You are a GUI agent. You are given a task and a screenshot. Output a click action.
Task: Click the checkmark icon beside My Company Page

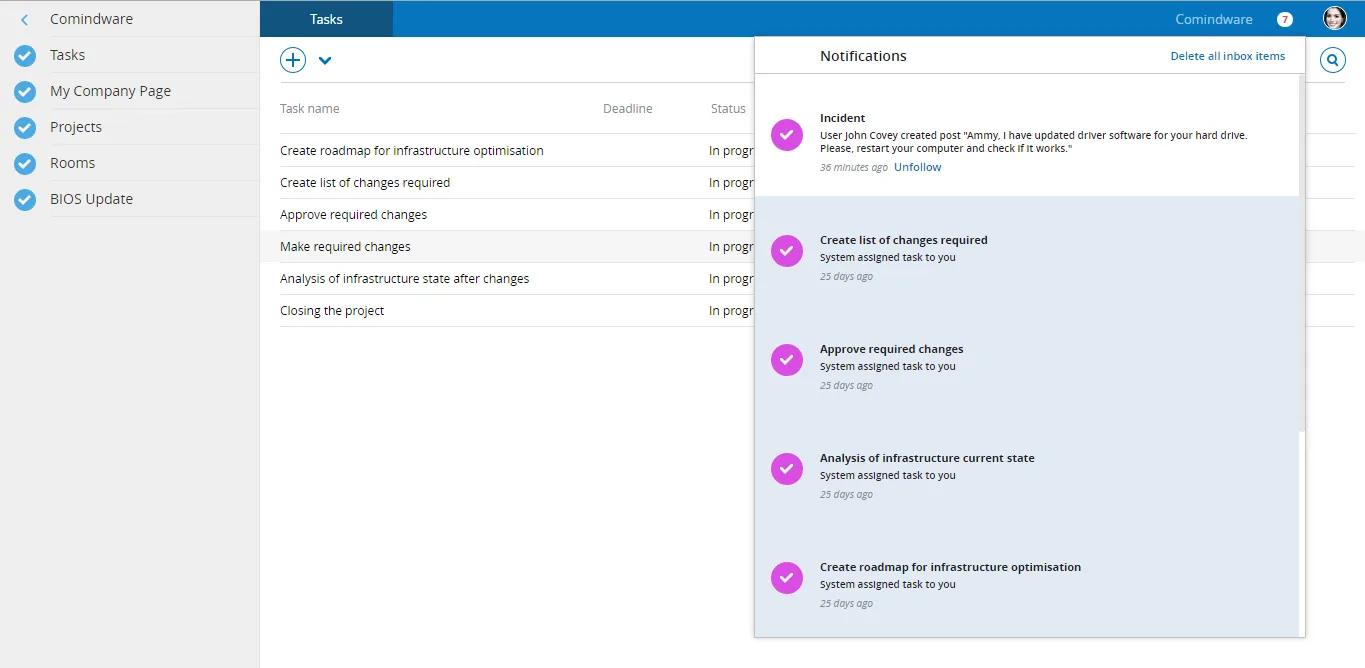coord(25,91)
